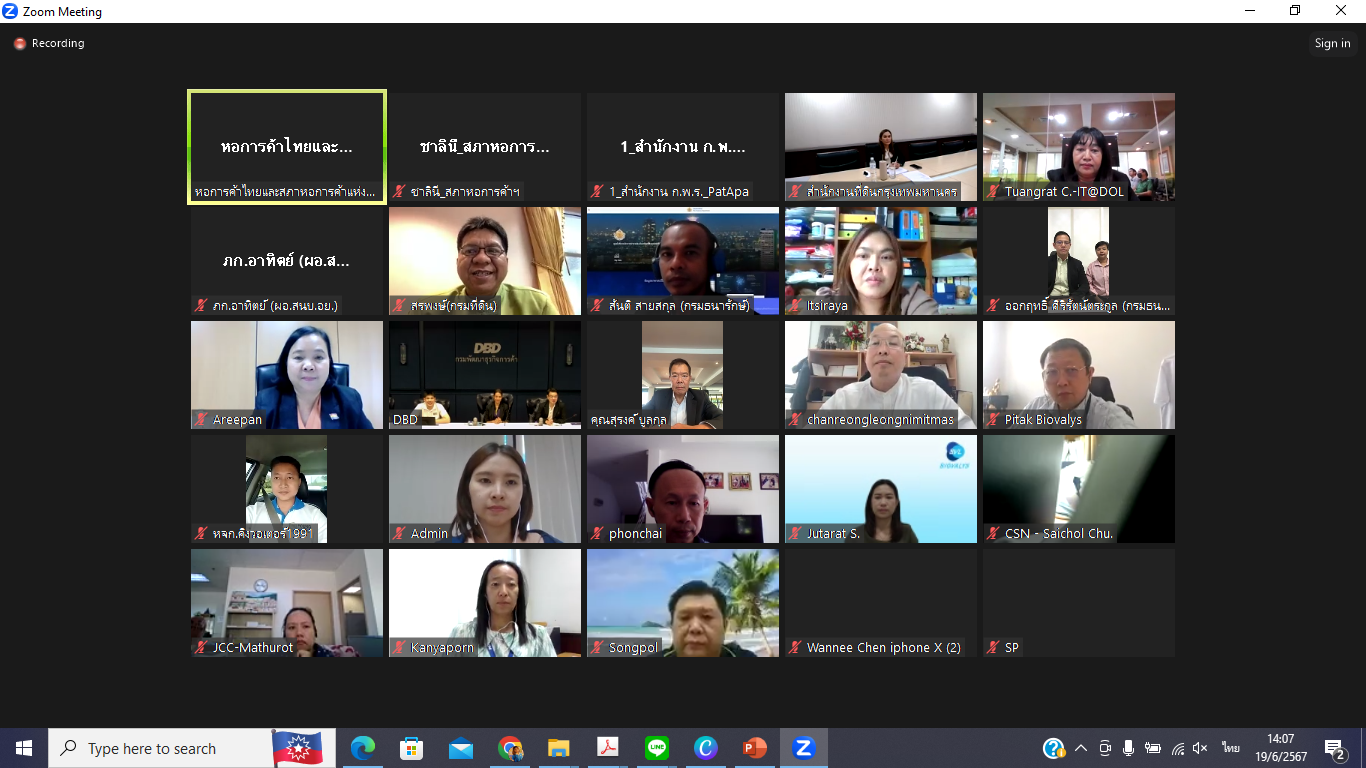Launch Adobe Acrobat from the taskbar
1366x768 pixels.
click(x=608, y=748)
